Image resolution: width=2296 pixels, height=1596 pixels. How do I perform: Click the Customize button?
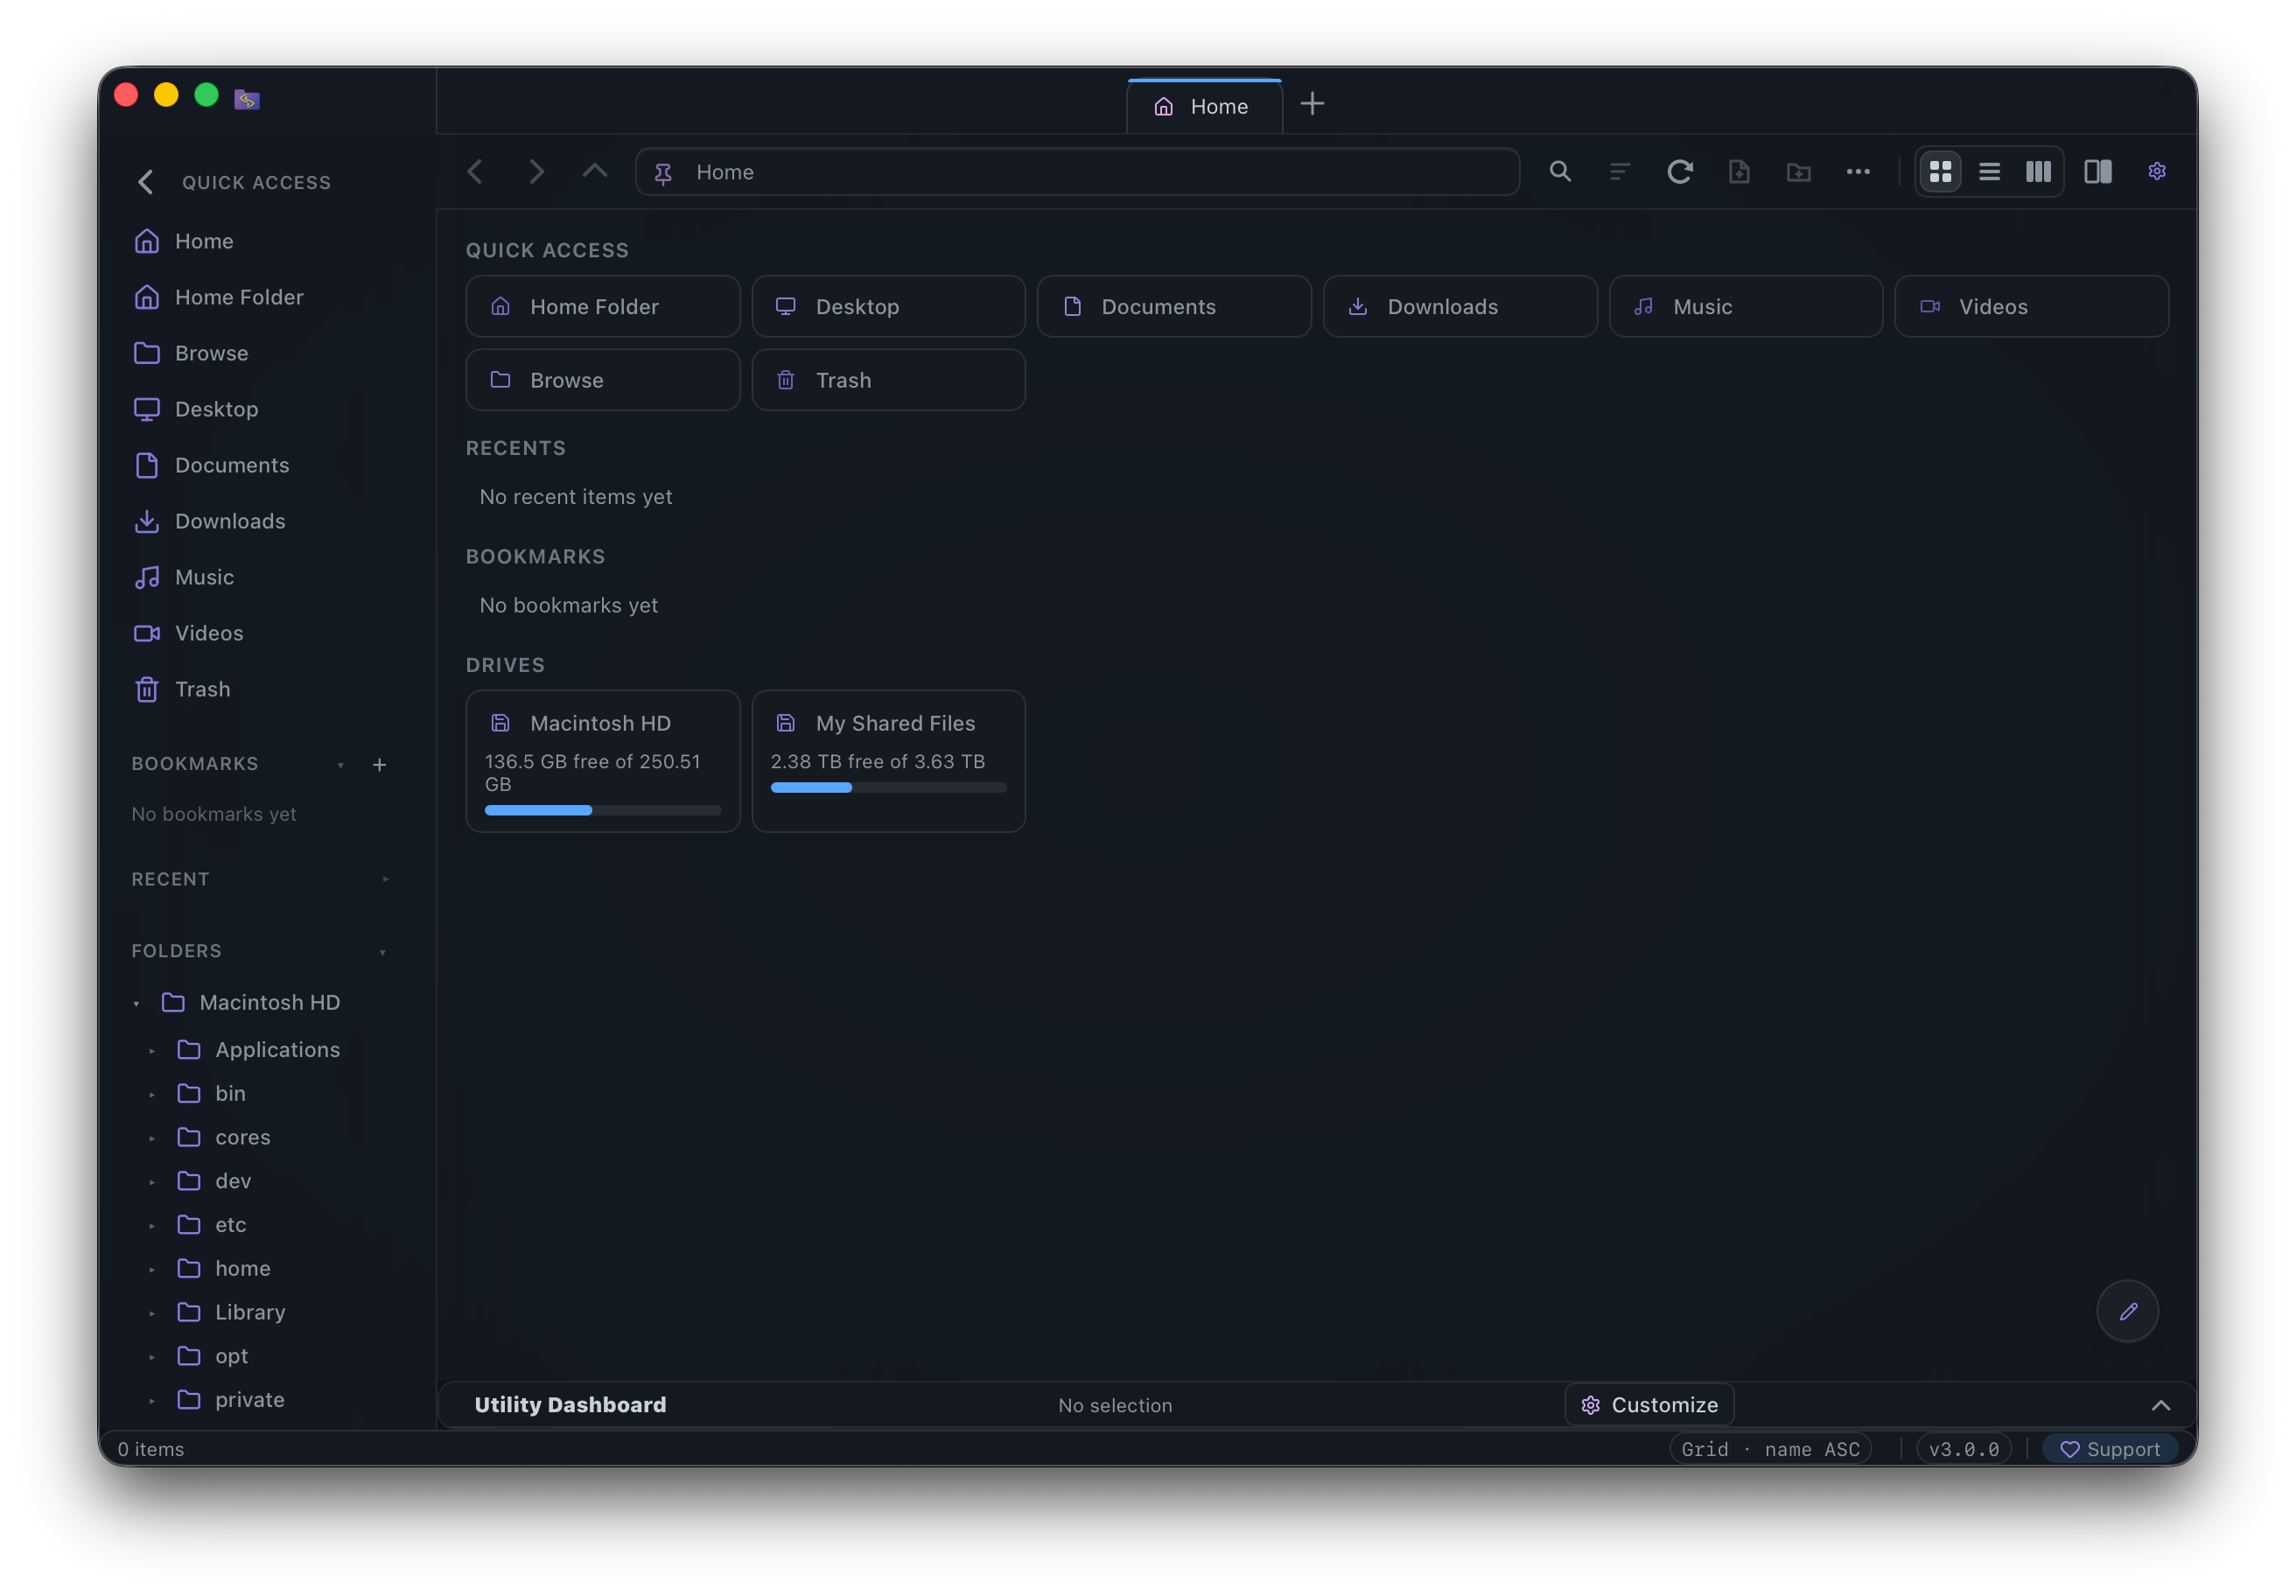(1649, 1405)
